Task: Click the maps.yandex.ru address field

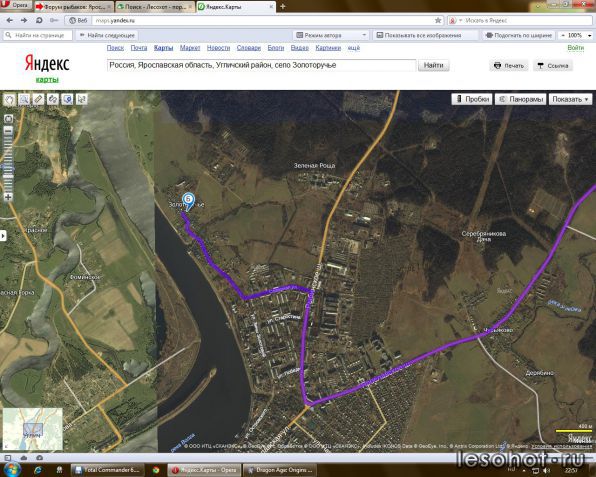Action: (262, 21)
